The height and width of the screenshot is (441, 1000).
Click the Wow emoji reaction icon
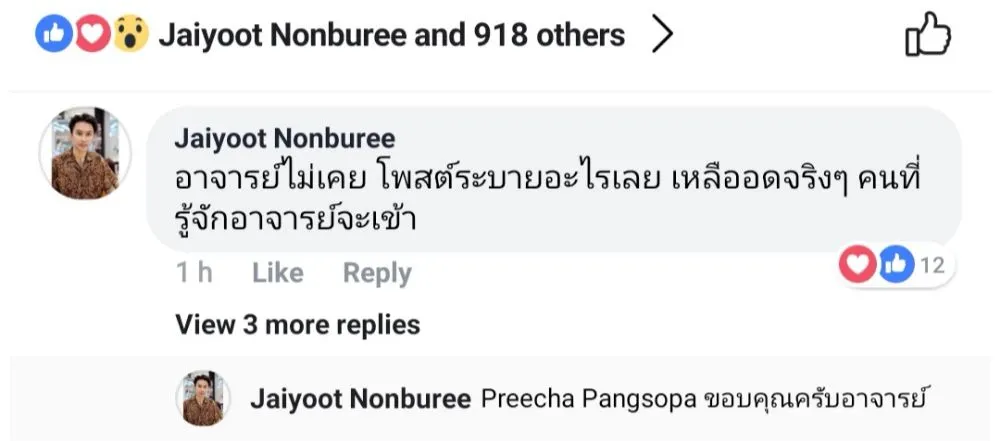tap(130, 36)
